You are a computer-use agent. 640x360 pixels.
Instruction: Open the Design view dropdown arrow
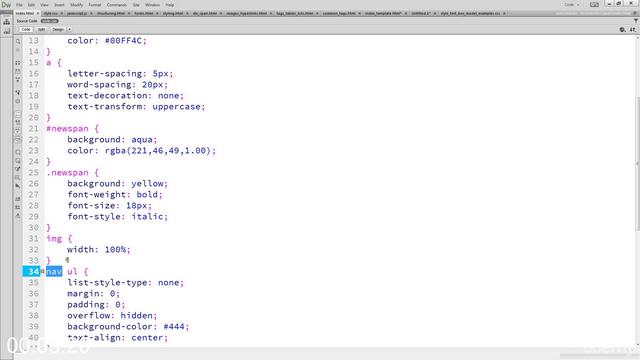click(69, 29)
